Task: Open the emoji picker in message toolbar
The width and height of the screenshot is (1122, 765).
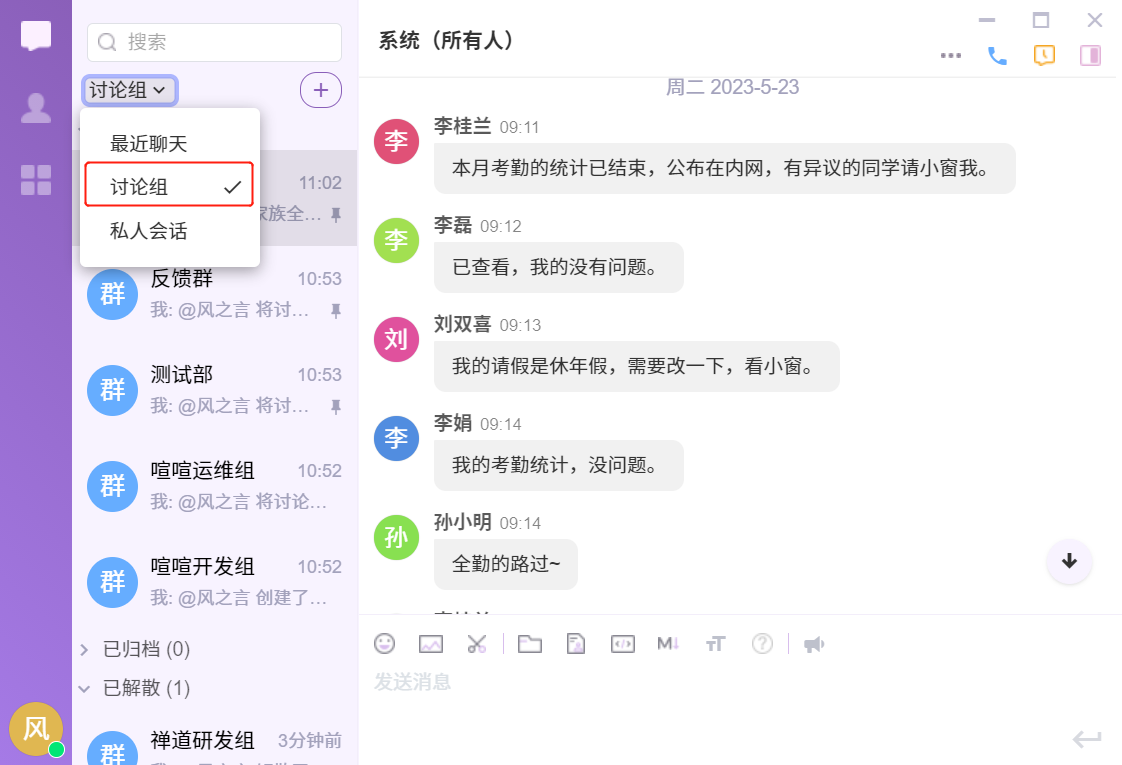Action: click(x=384, y=644)
